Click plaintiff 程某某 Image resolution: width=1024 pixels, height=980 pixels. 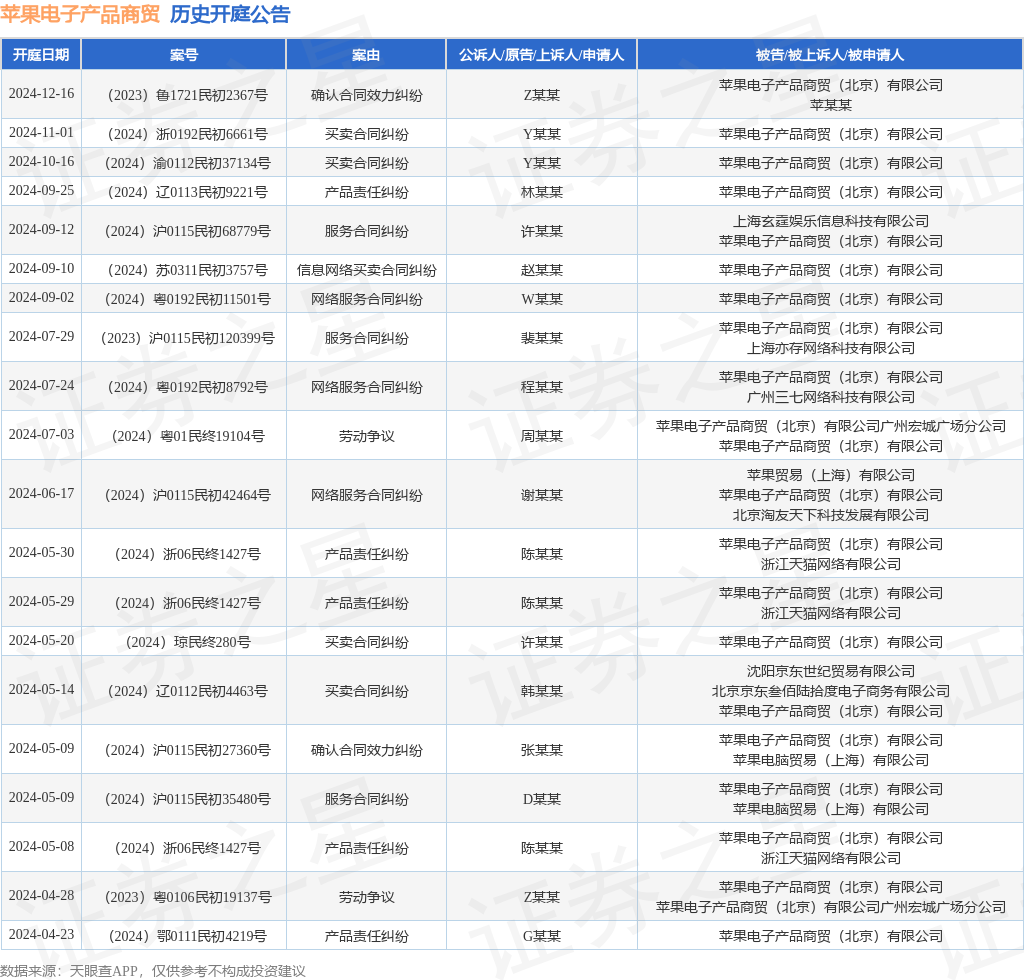(x=541, y=387)
